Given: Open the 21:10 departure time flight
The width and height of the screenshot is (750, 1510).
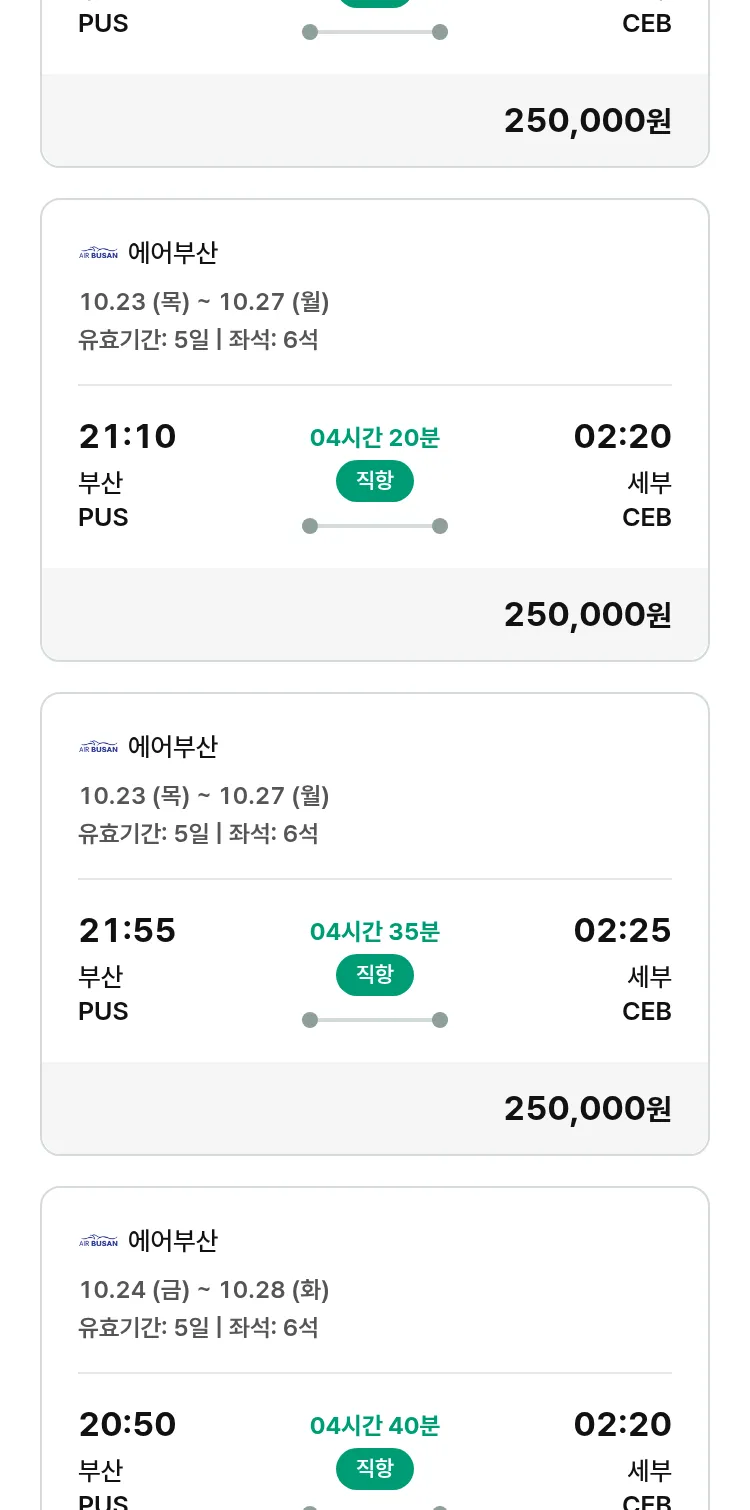Looking at the screenshot, I should click(x=127, y=437).
